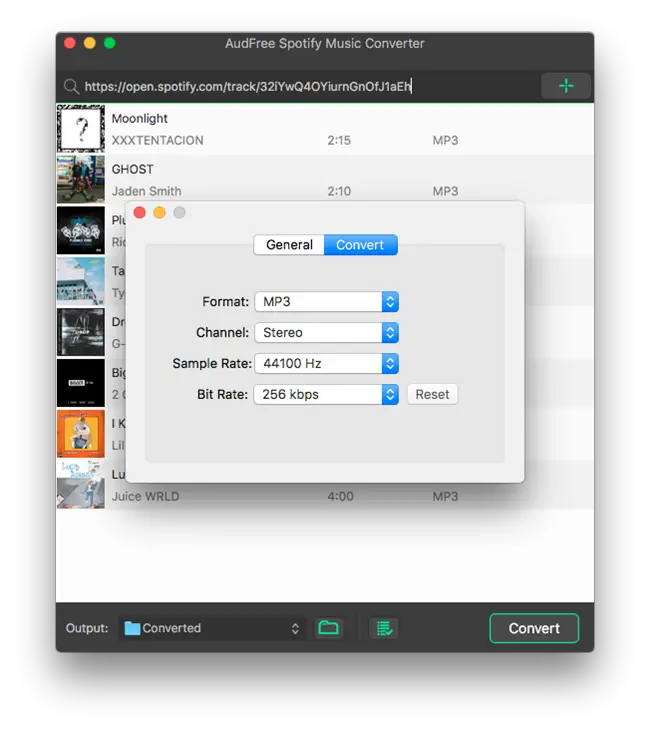The image size is (650, 732).
Task: Click the black album cover thumbnail
Action: pos(81,383)
